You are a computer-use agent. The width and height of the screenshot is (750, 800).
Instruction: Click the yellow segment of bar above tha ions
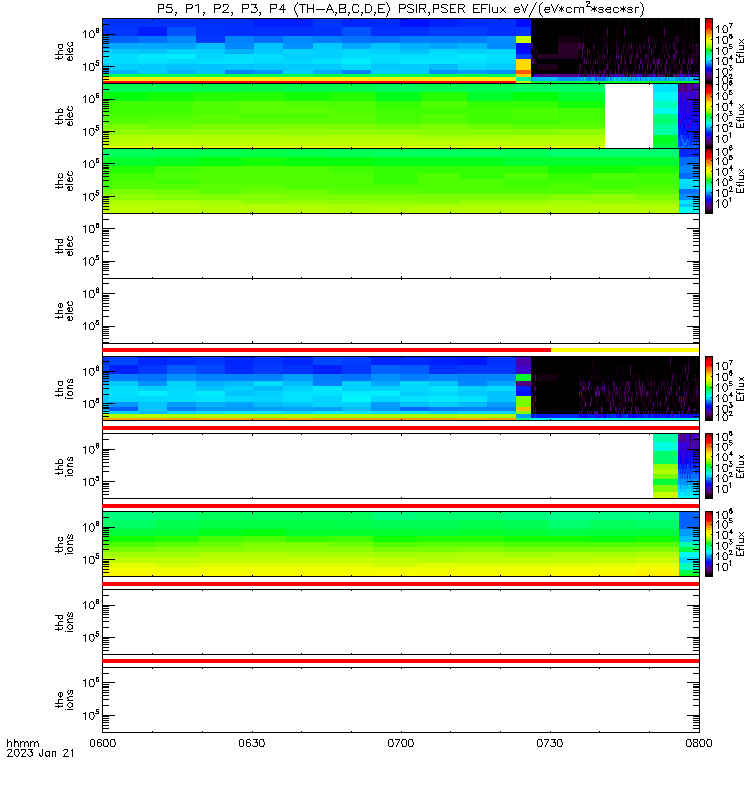(x=625, y=350)
